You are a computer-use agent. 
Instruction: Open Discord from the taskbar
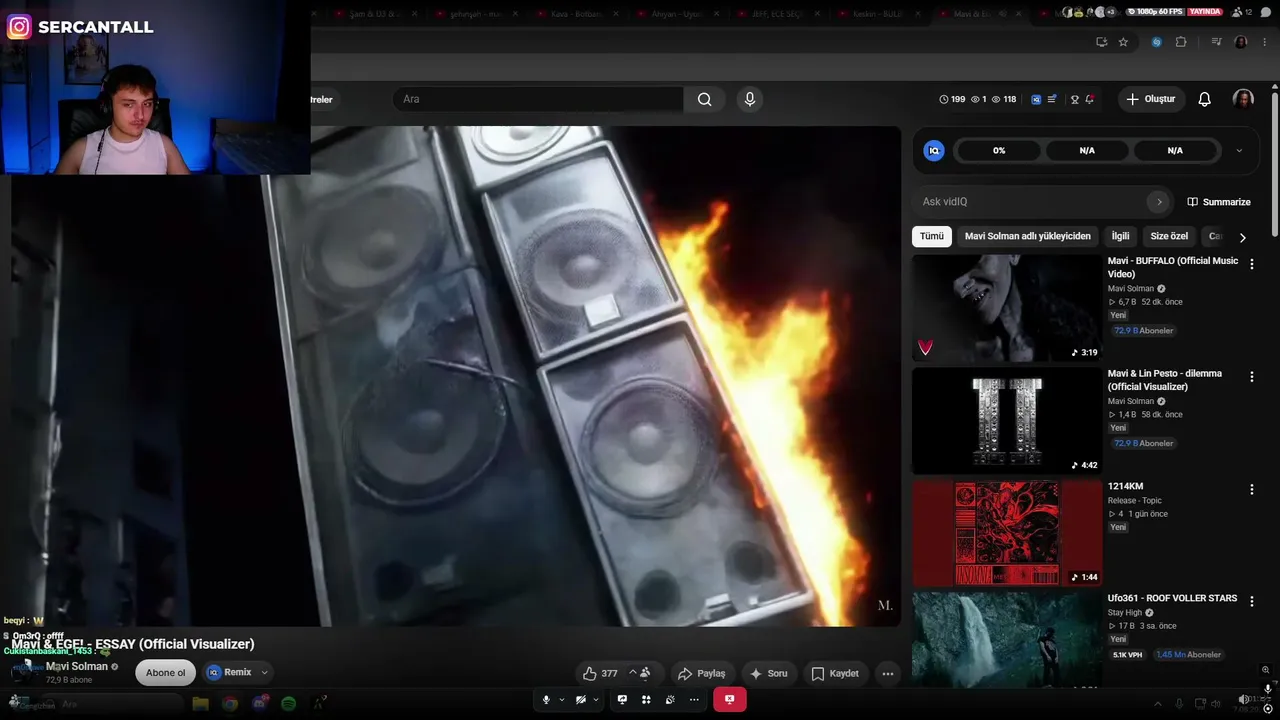coord(262,703)
